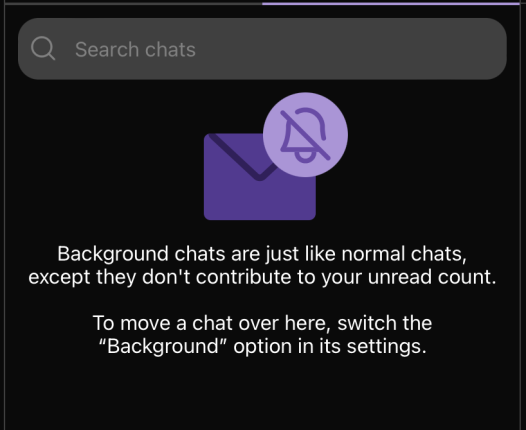Click the muted bell badge icon
The height and width of the screenshot is (430, 526).
click(305, 135)
